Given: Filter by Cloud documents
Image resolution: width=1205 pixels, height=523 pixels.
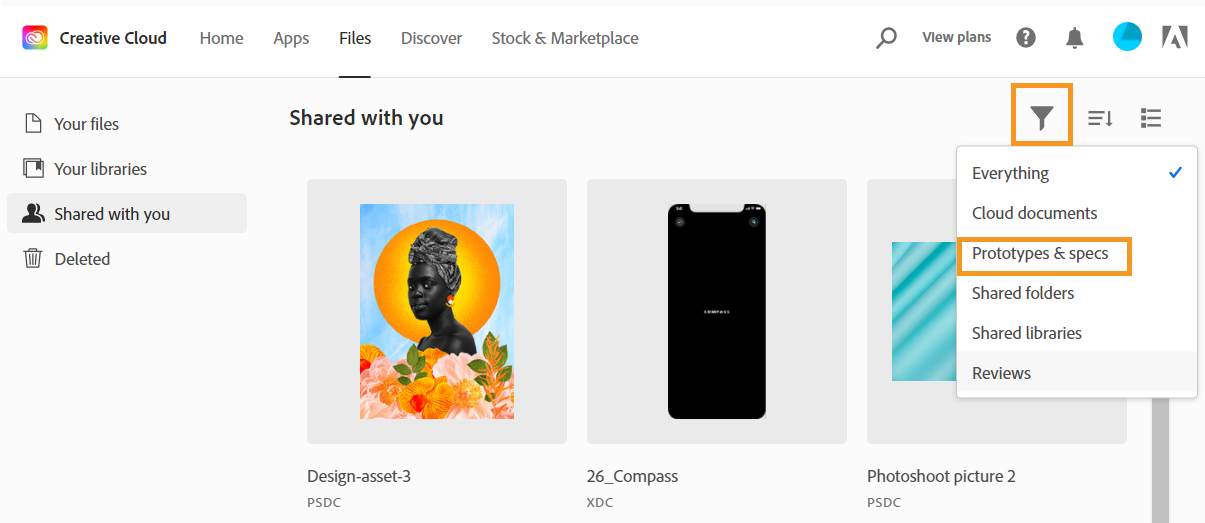Looking at the screenshot, I should tap(1034, 213).
